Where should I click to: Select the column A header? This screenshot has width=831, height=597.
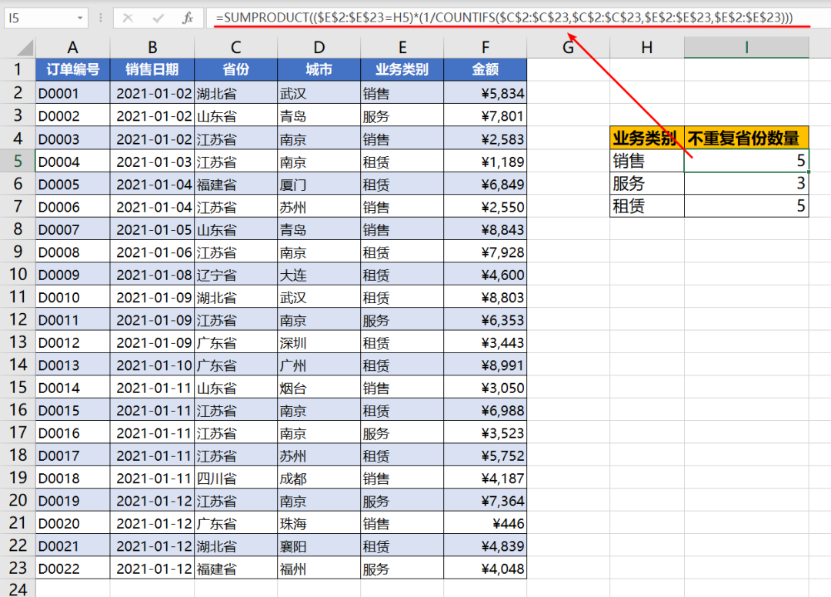pos(73,46)
